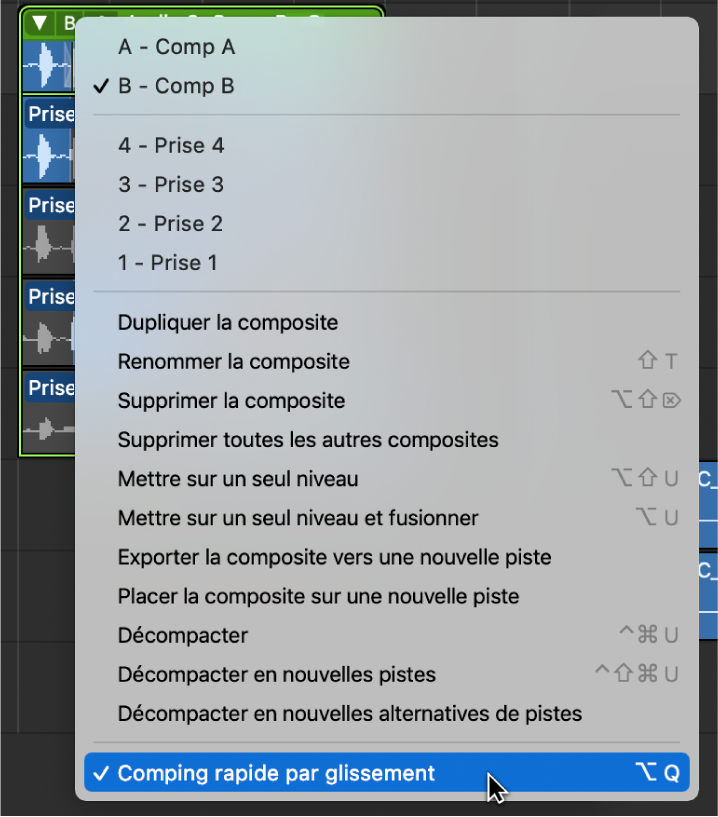Choose "Dupliquer la composite"
718x817 pixels.
[226, 322]
